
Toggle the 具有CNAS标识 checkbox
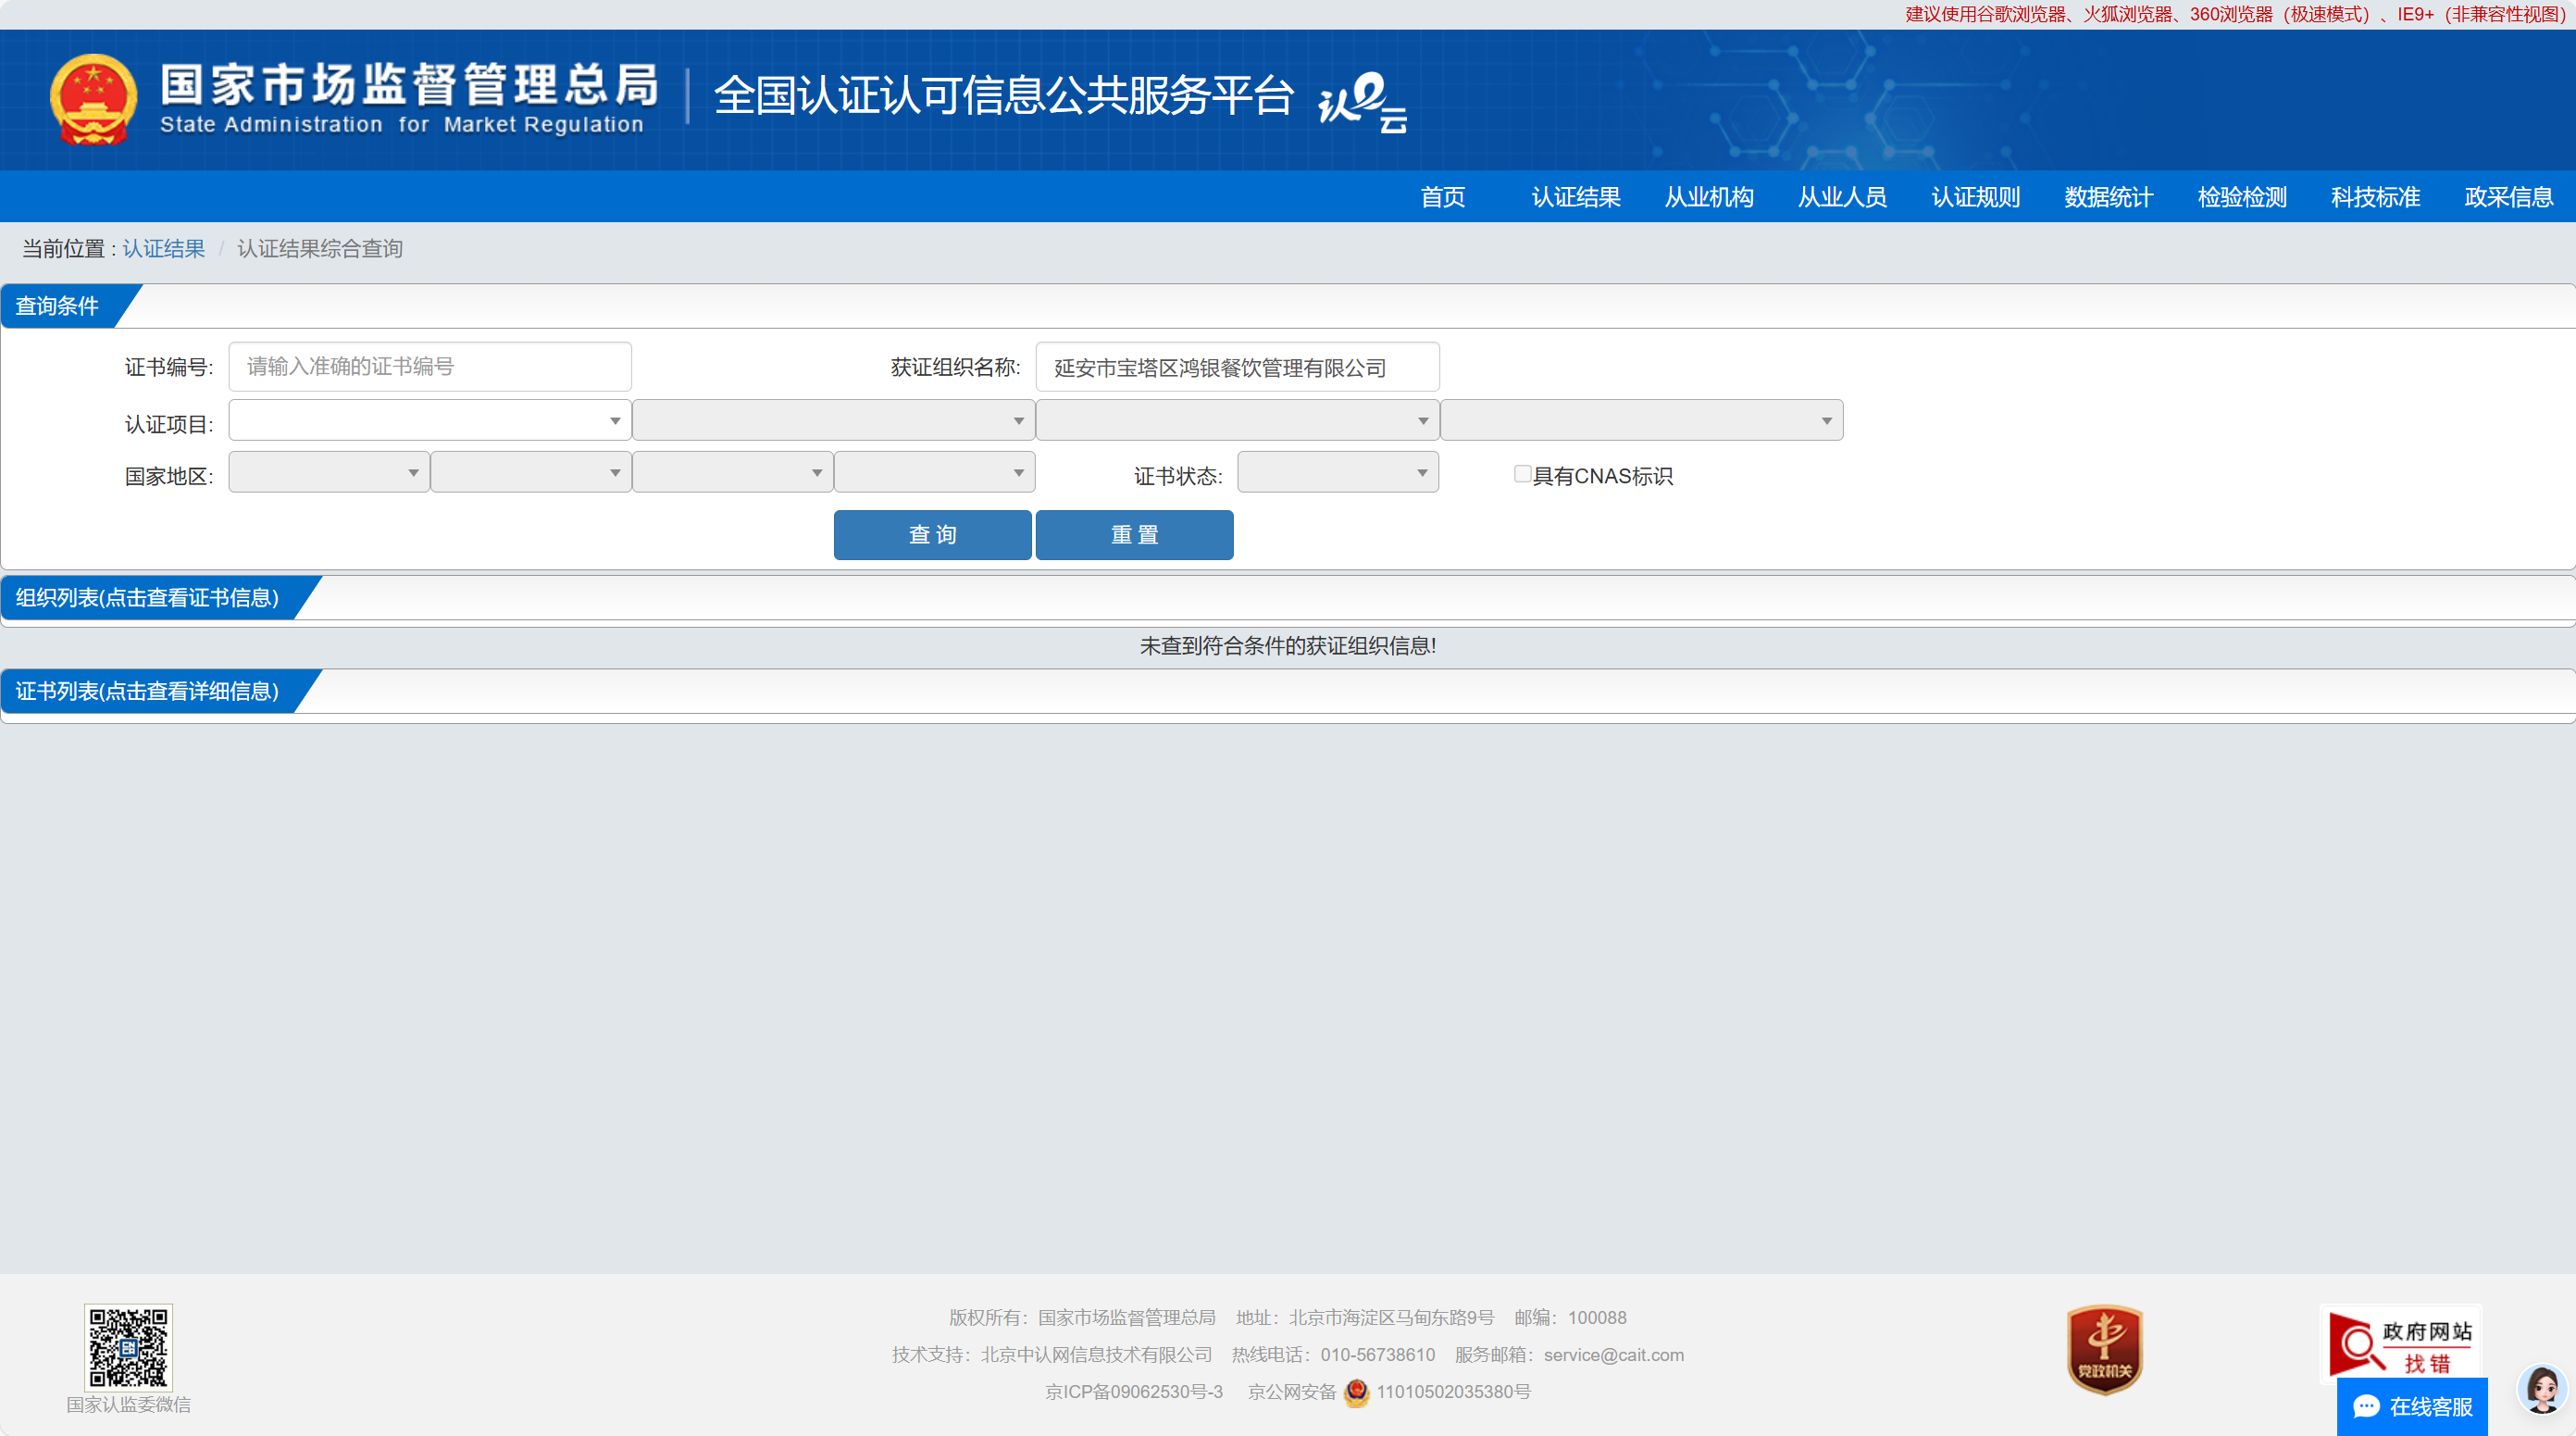(x=1522, y=474)
